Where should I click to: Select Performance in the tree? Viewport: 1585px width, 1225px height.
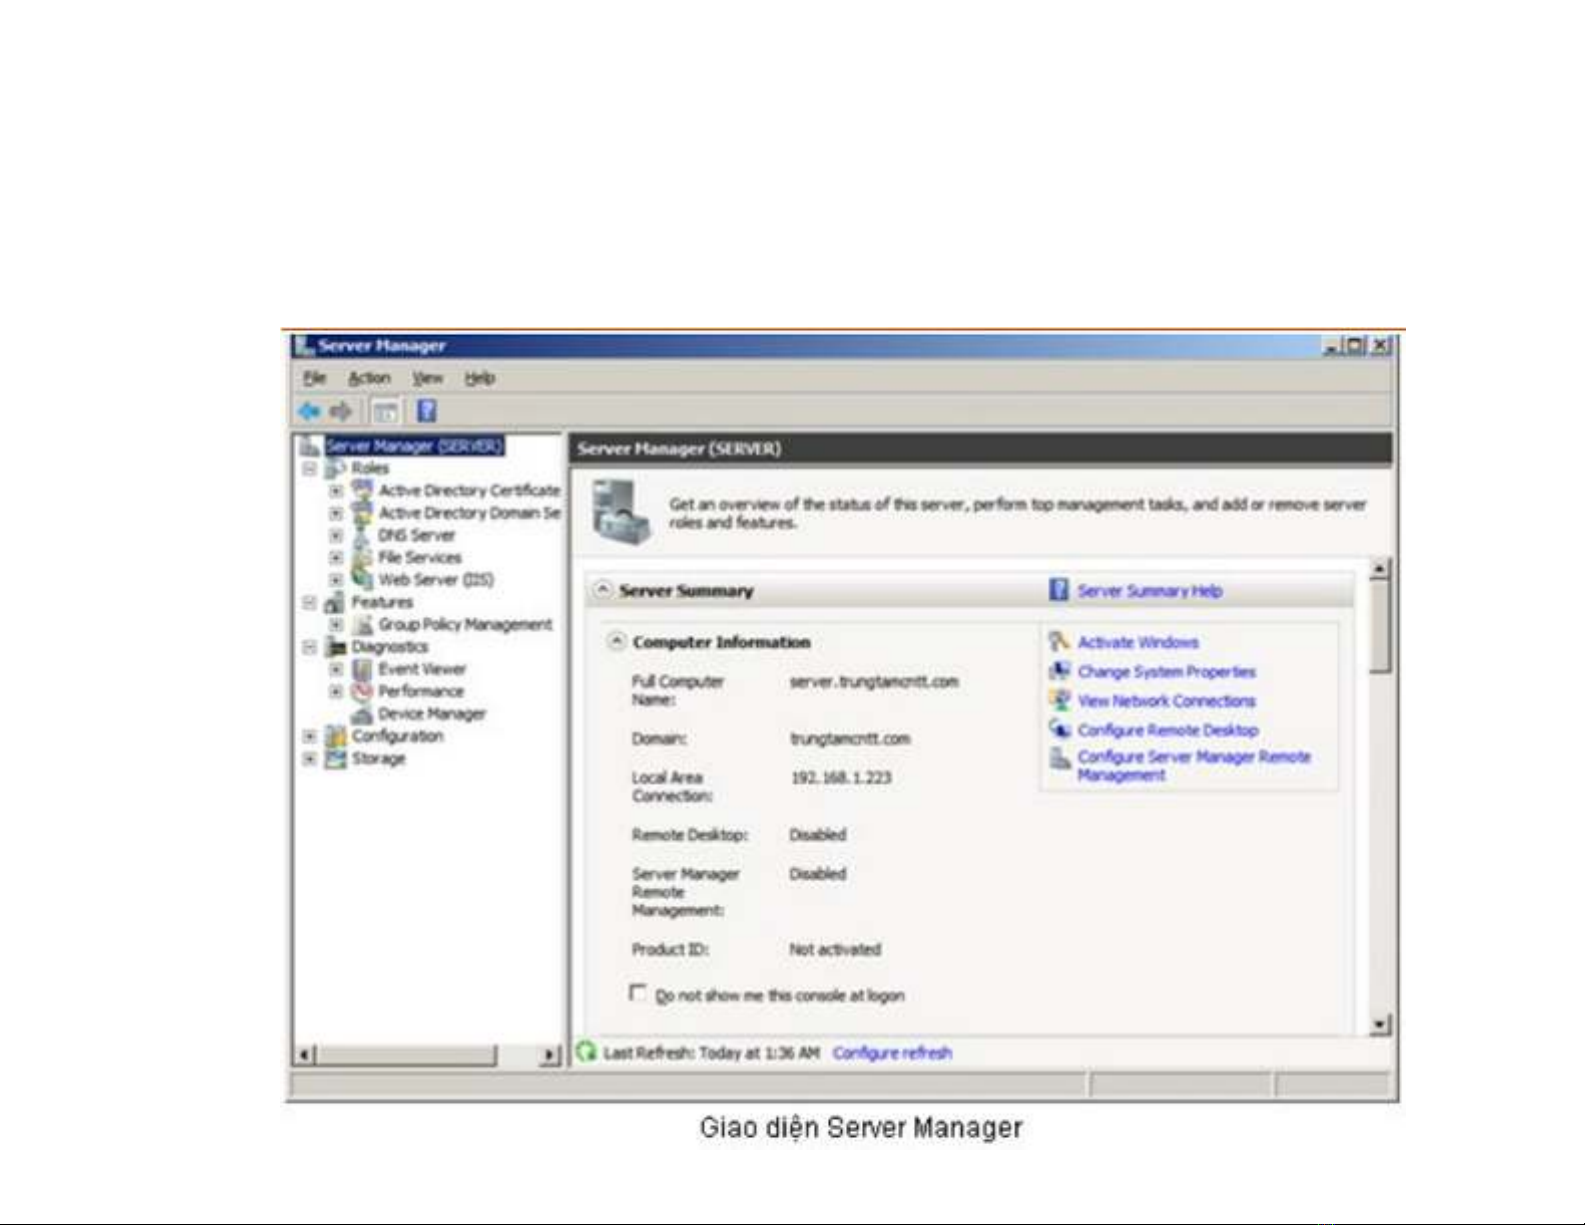[x=421, y=691]
